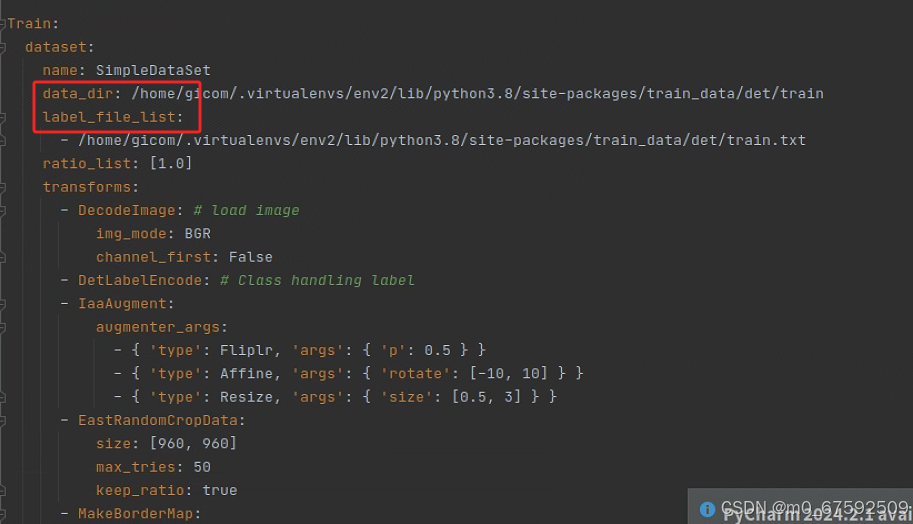The width and height of the screenshot is (913, 524).
Task: Click the 'Train:' key
Action: tap(33, 24)
